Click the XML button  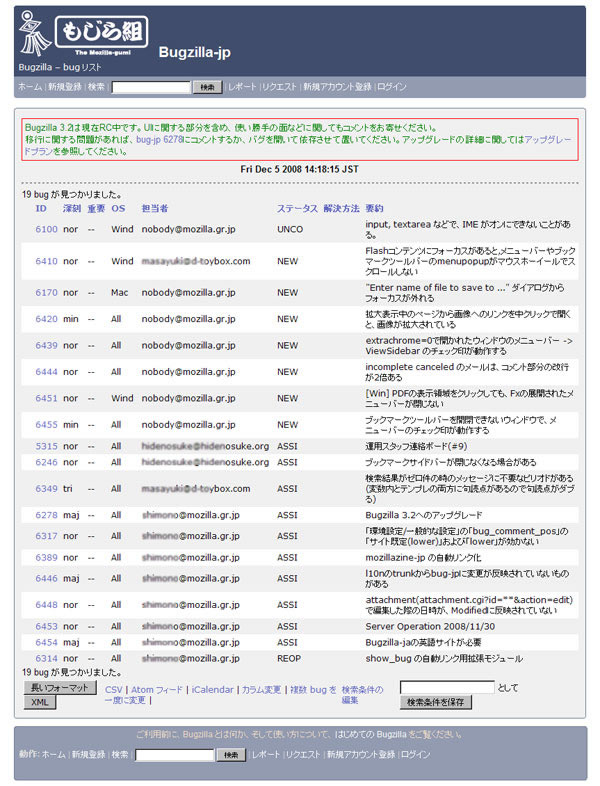point(40,702)
